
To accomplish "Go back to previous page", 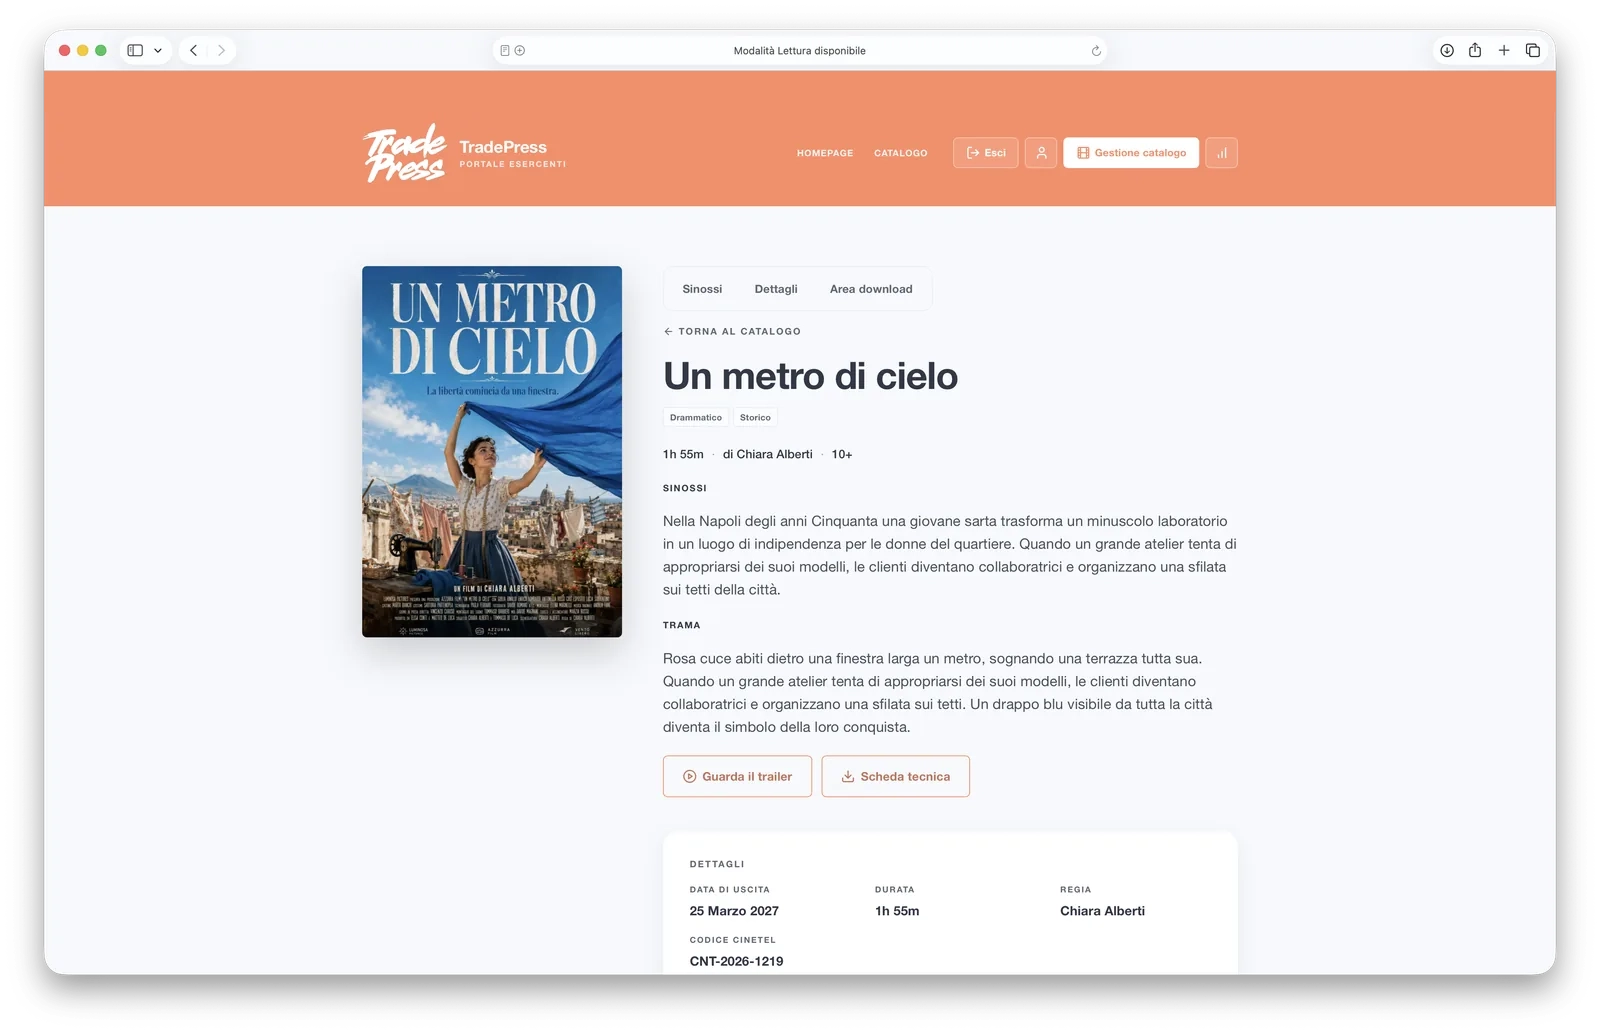I will (194, 50).
